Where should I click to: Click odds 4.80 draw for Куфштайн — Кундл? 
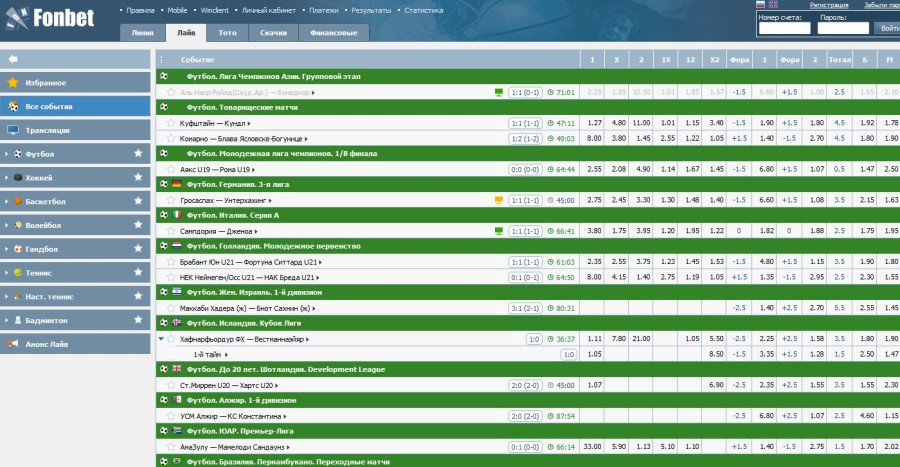coord(618,123)
